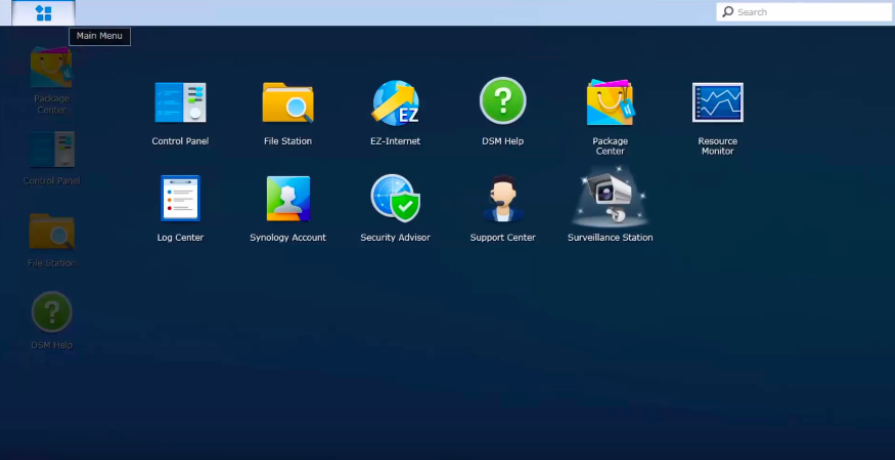Click the magnifier icon in the search box

tap(728, 11)
